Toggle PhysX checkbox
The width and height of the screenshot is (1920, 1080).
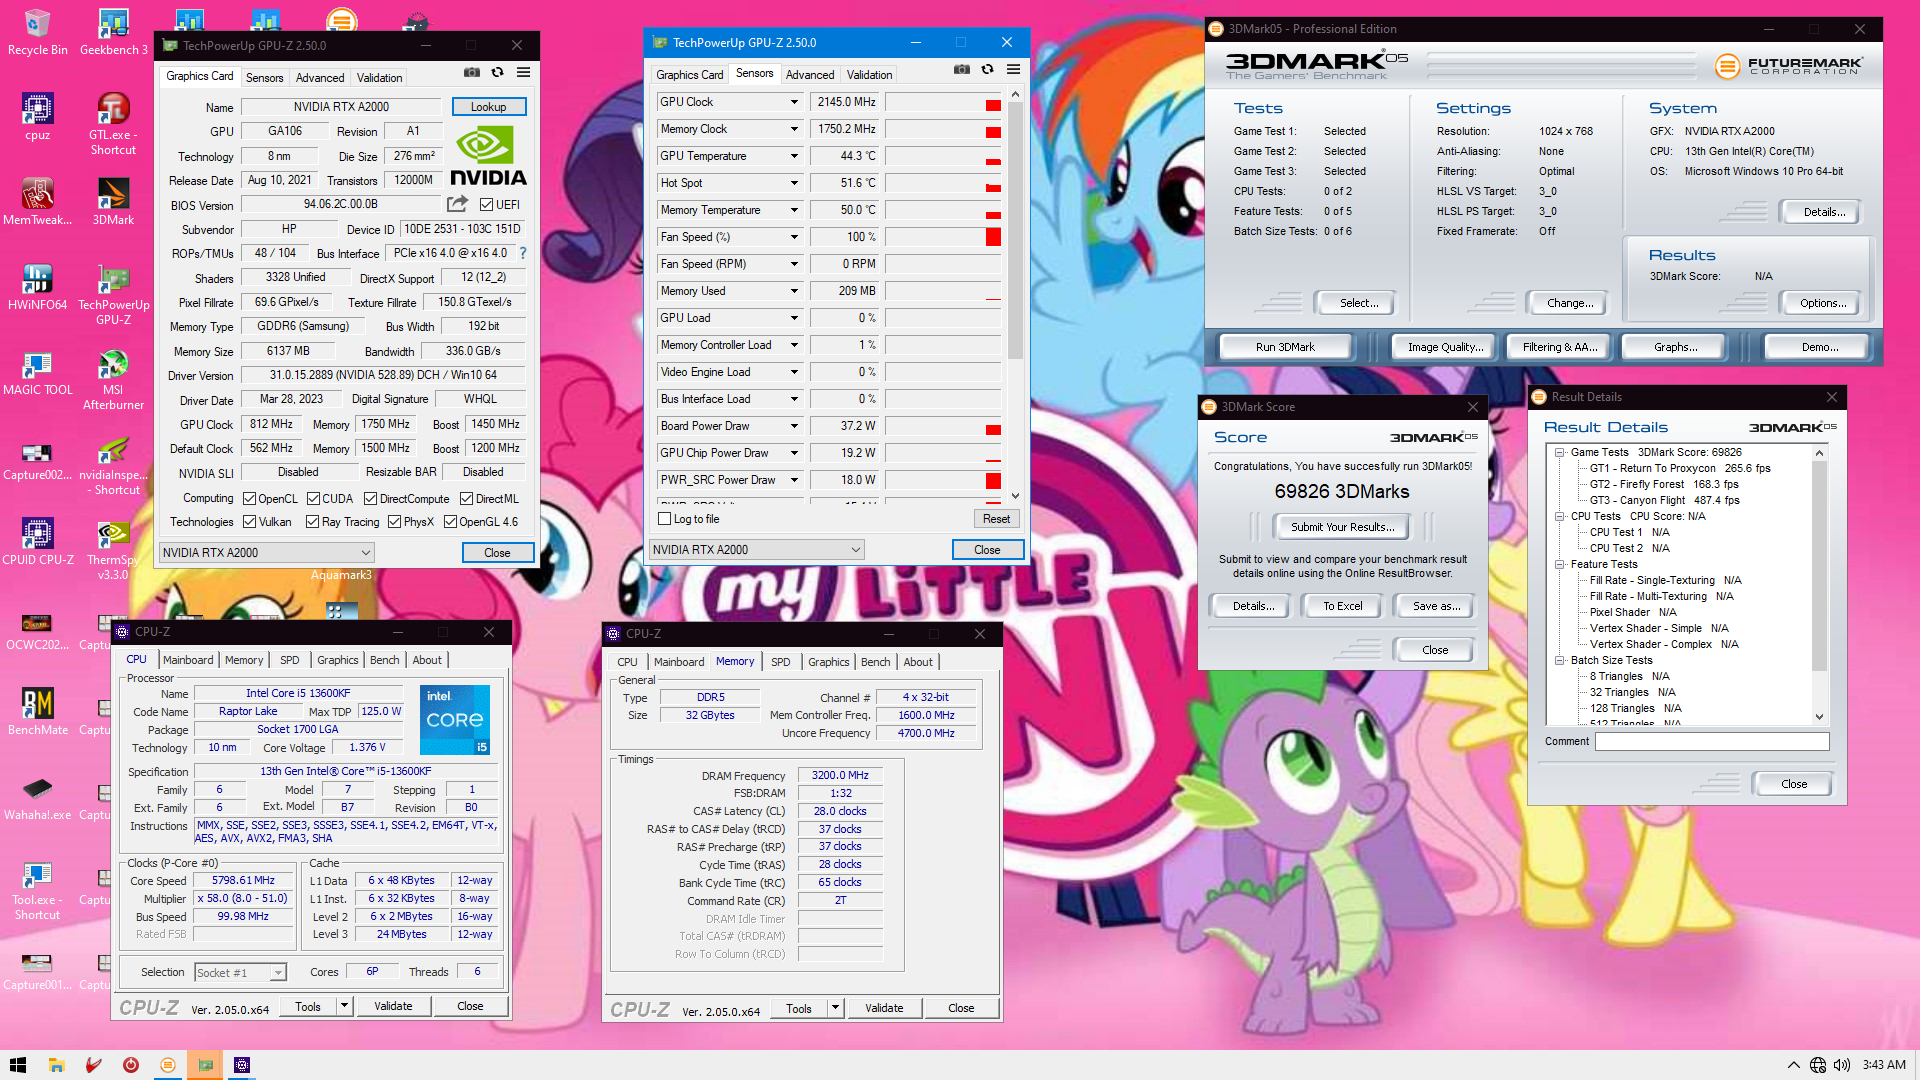(x=394, y=522)
